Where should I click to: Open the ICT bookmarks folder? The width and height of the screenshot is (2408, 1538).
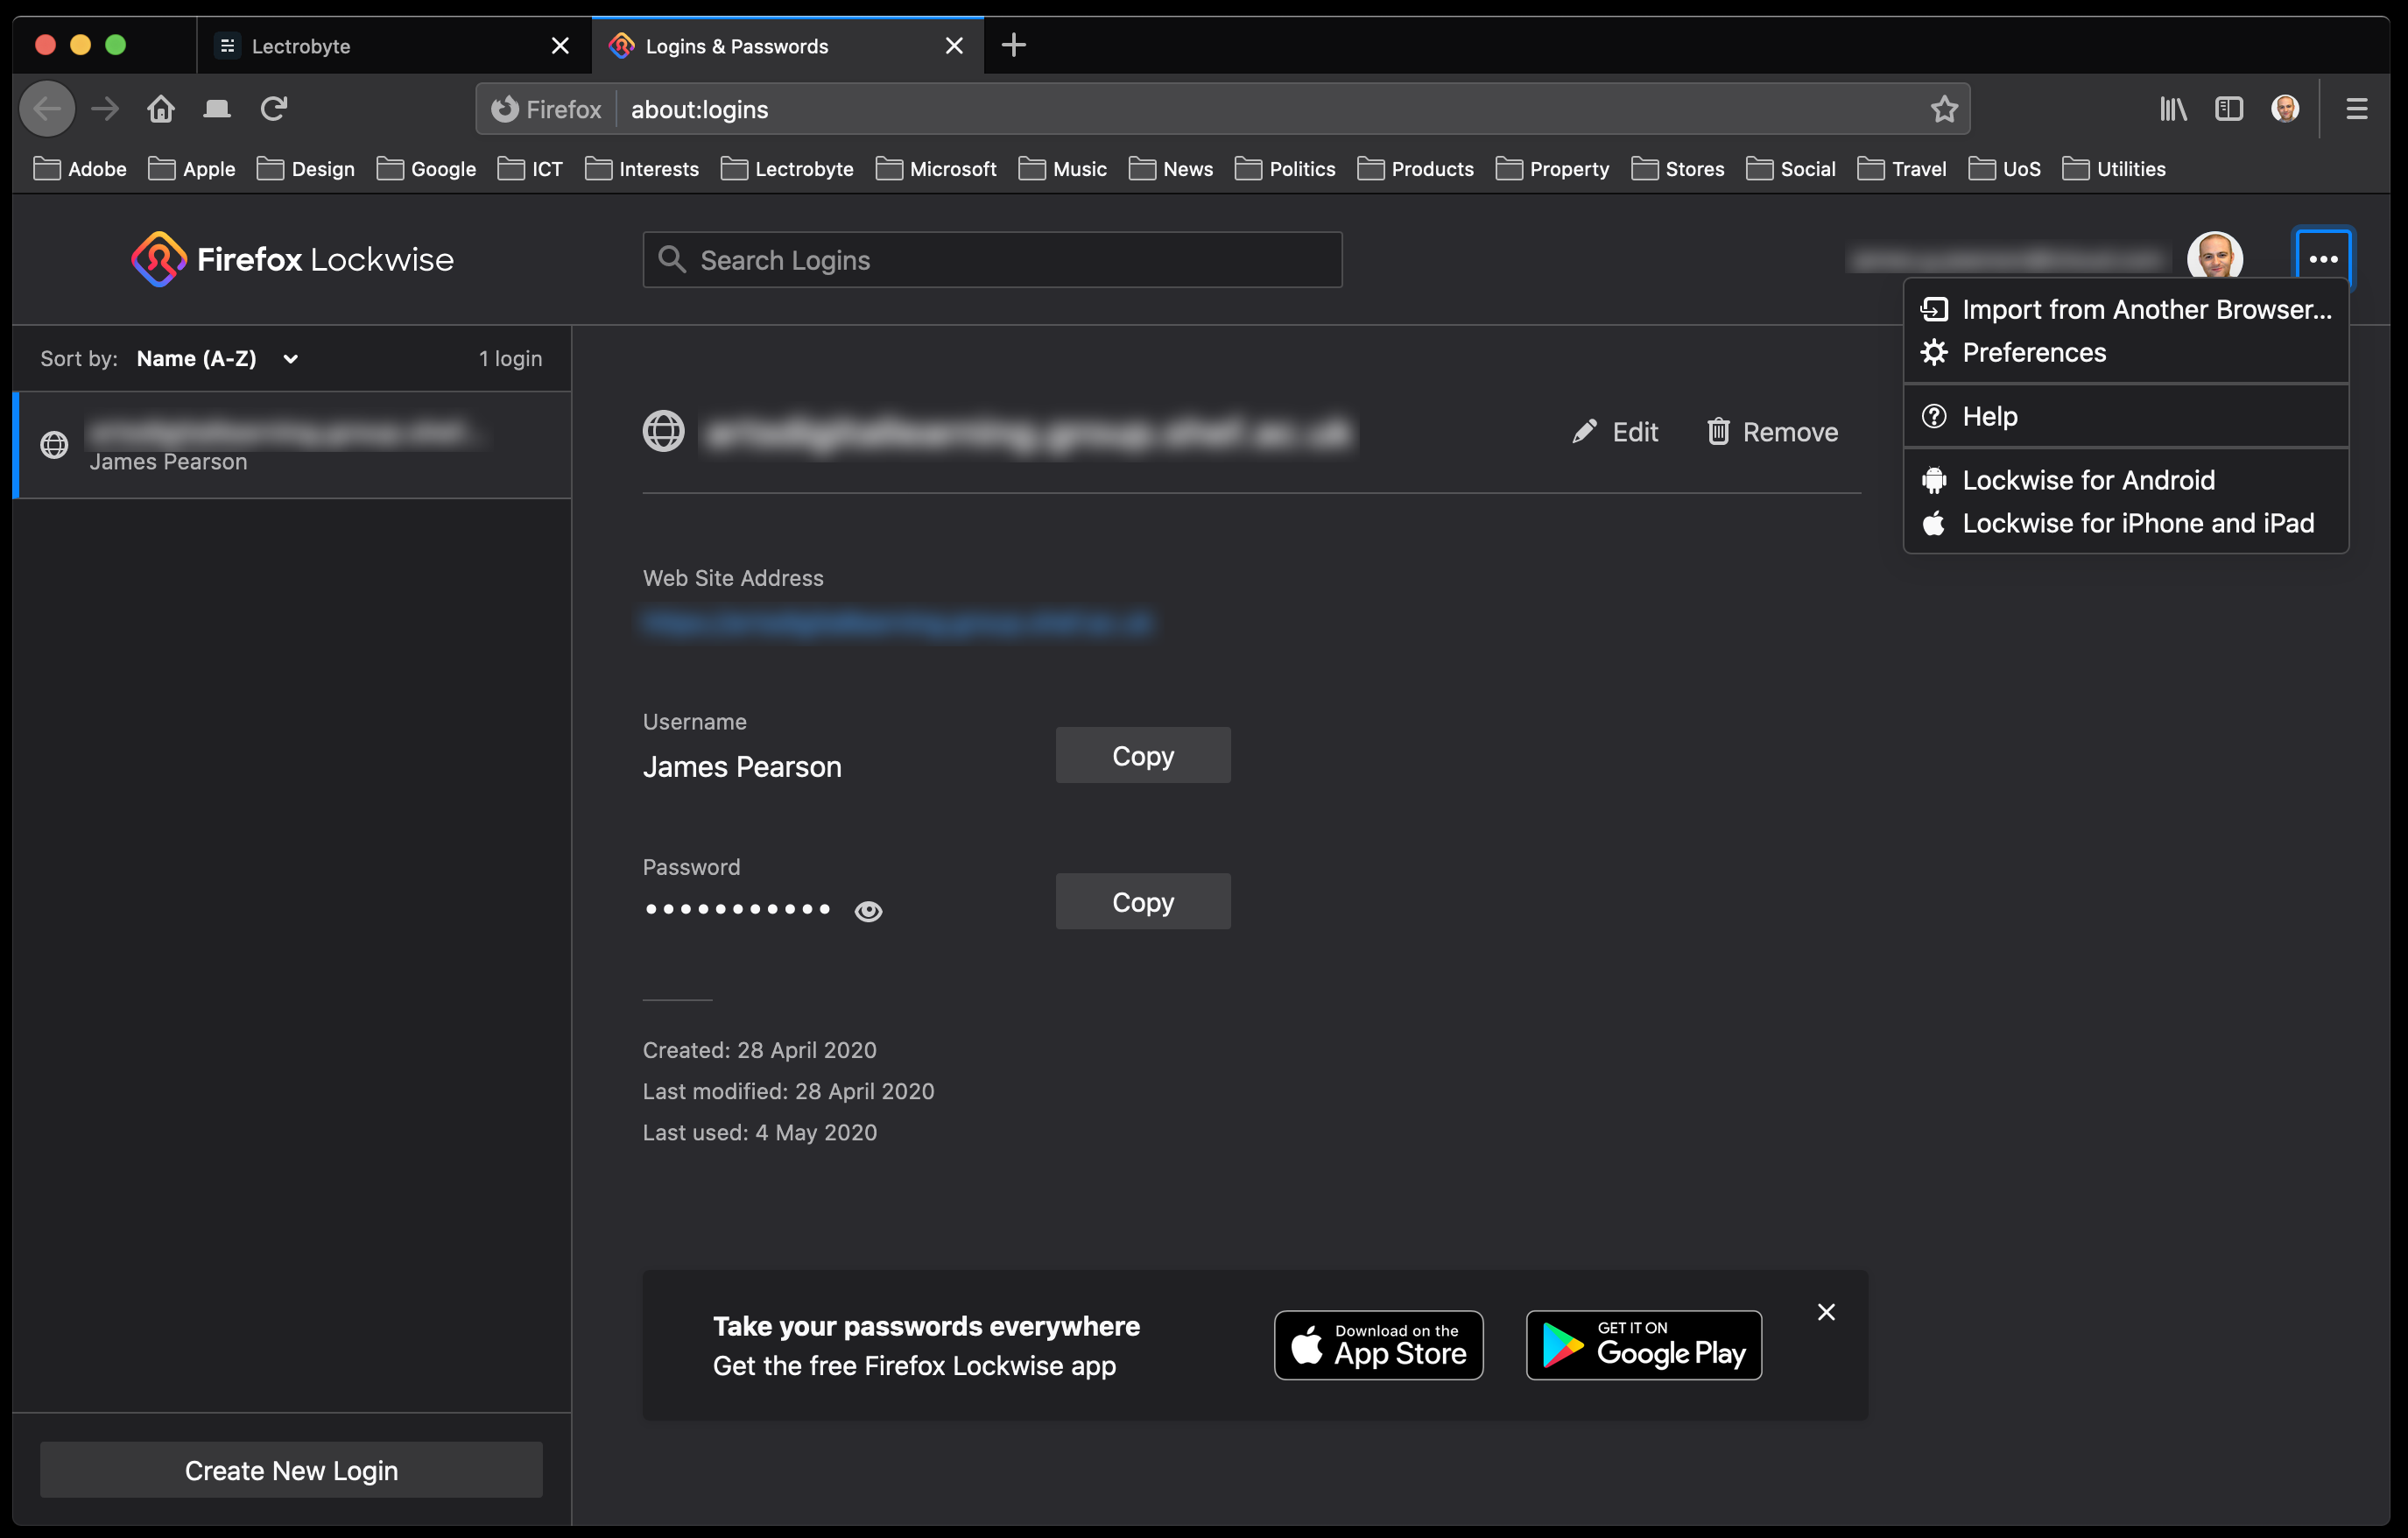tap(530, 168)
